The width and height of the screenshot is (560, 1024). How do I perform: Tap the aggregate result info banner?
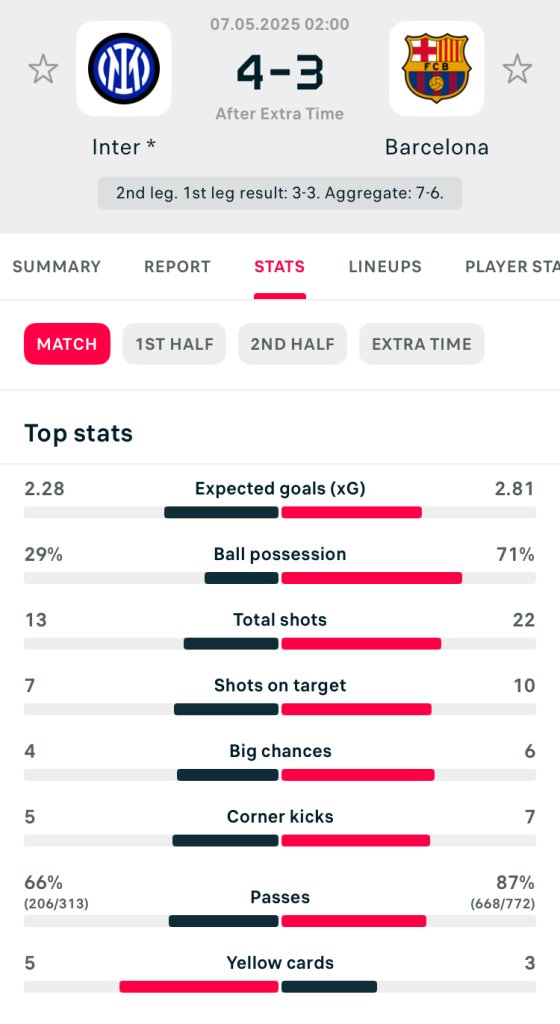coord(280,193)
